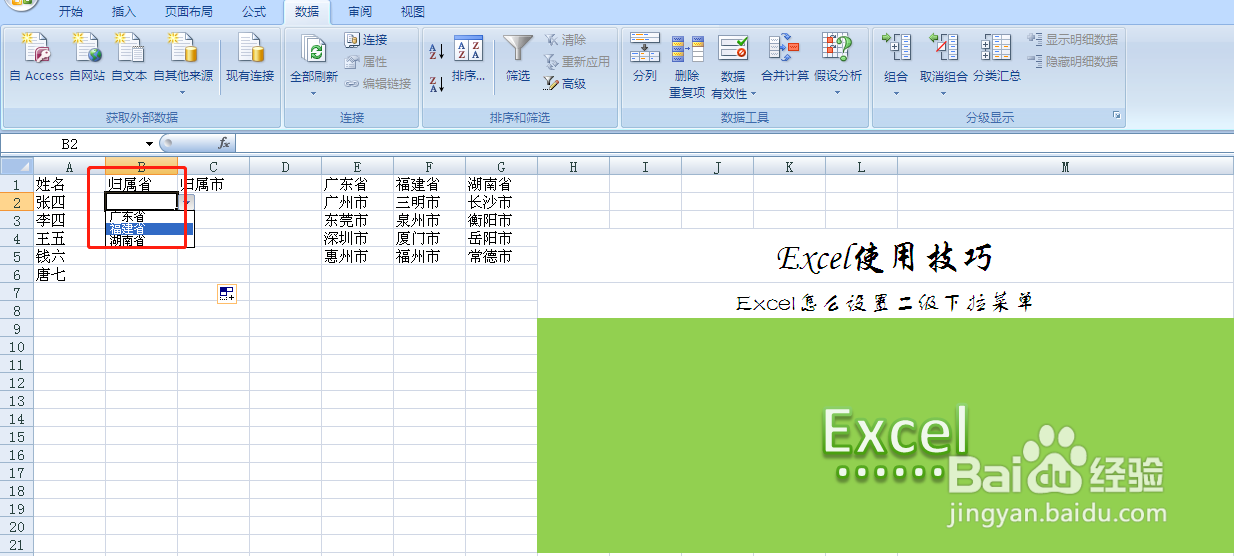Expand 数据有效性 data validation dropdown
The height and width of the screenshot is (556, 1234).
tap(753, 94)
